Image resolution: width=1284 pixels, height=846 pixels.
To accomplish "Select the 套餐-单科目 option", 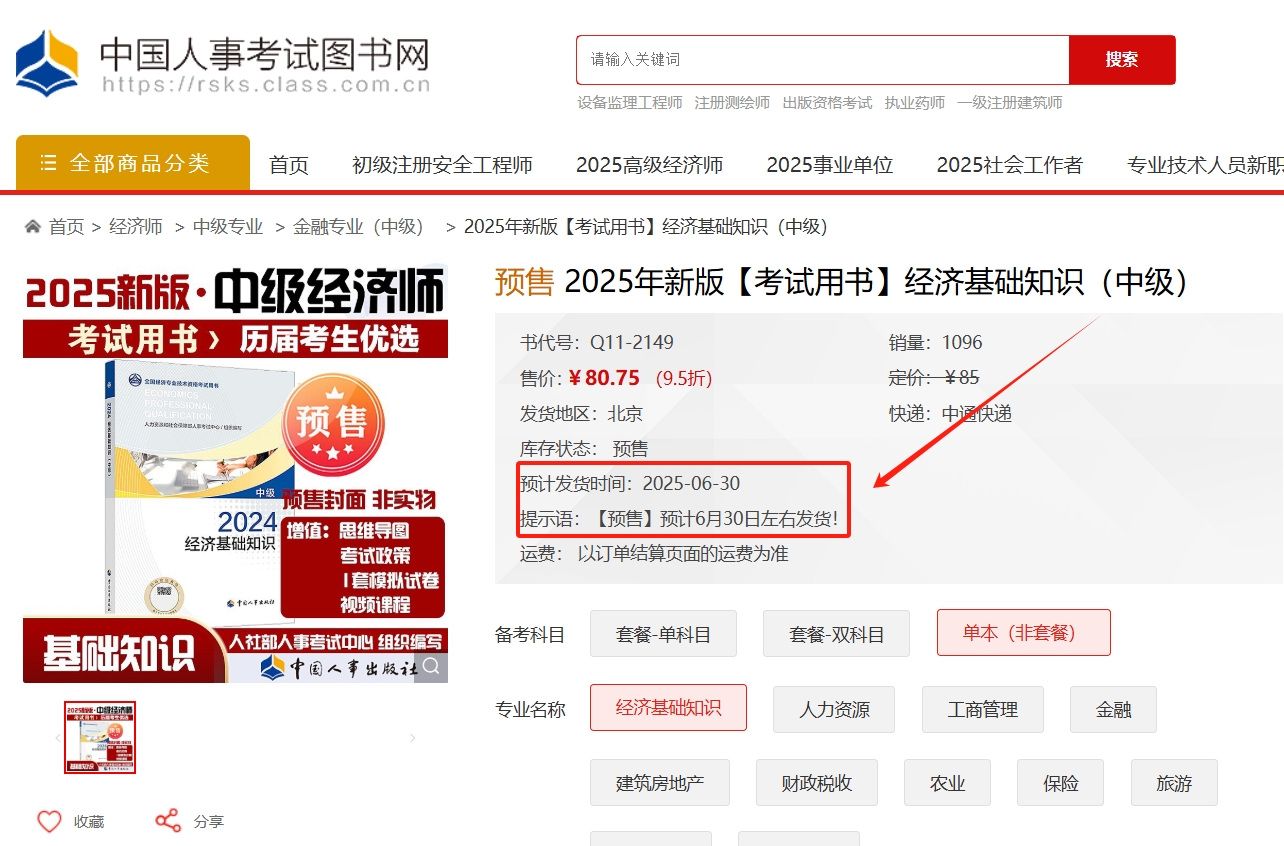I will click(663, 633).
